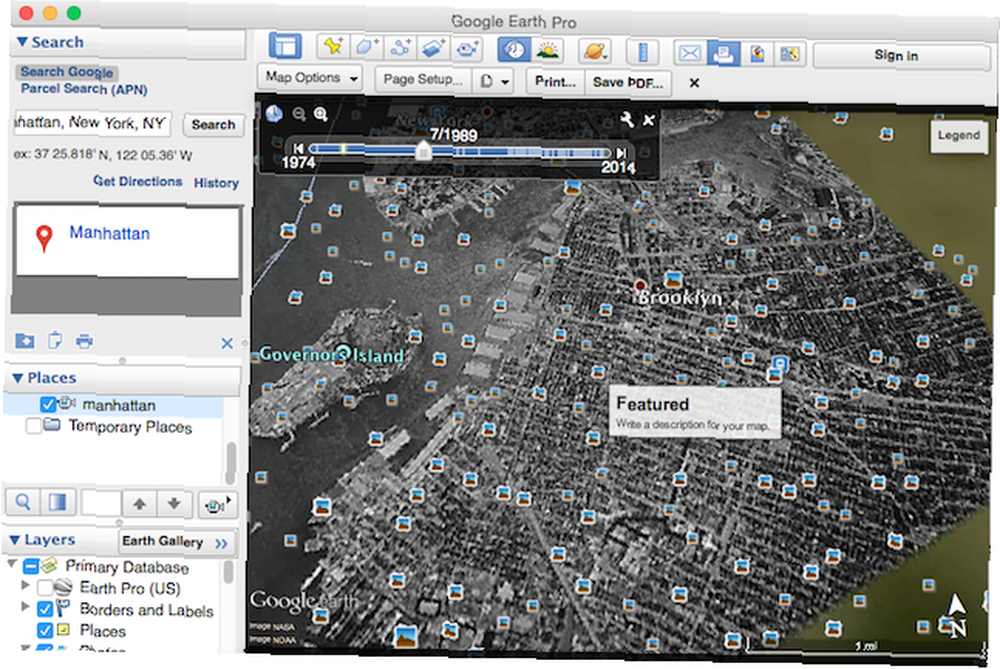Uncheck the Borders and Labels checkbox
Viewport: 1000px width, 669px height.
click(x=45, y=609)
